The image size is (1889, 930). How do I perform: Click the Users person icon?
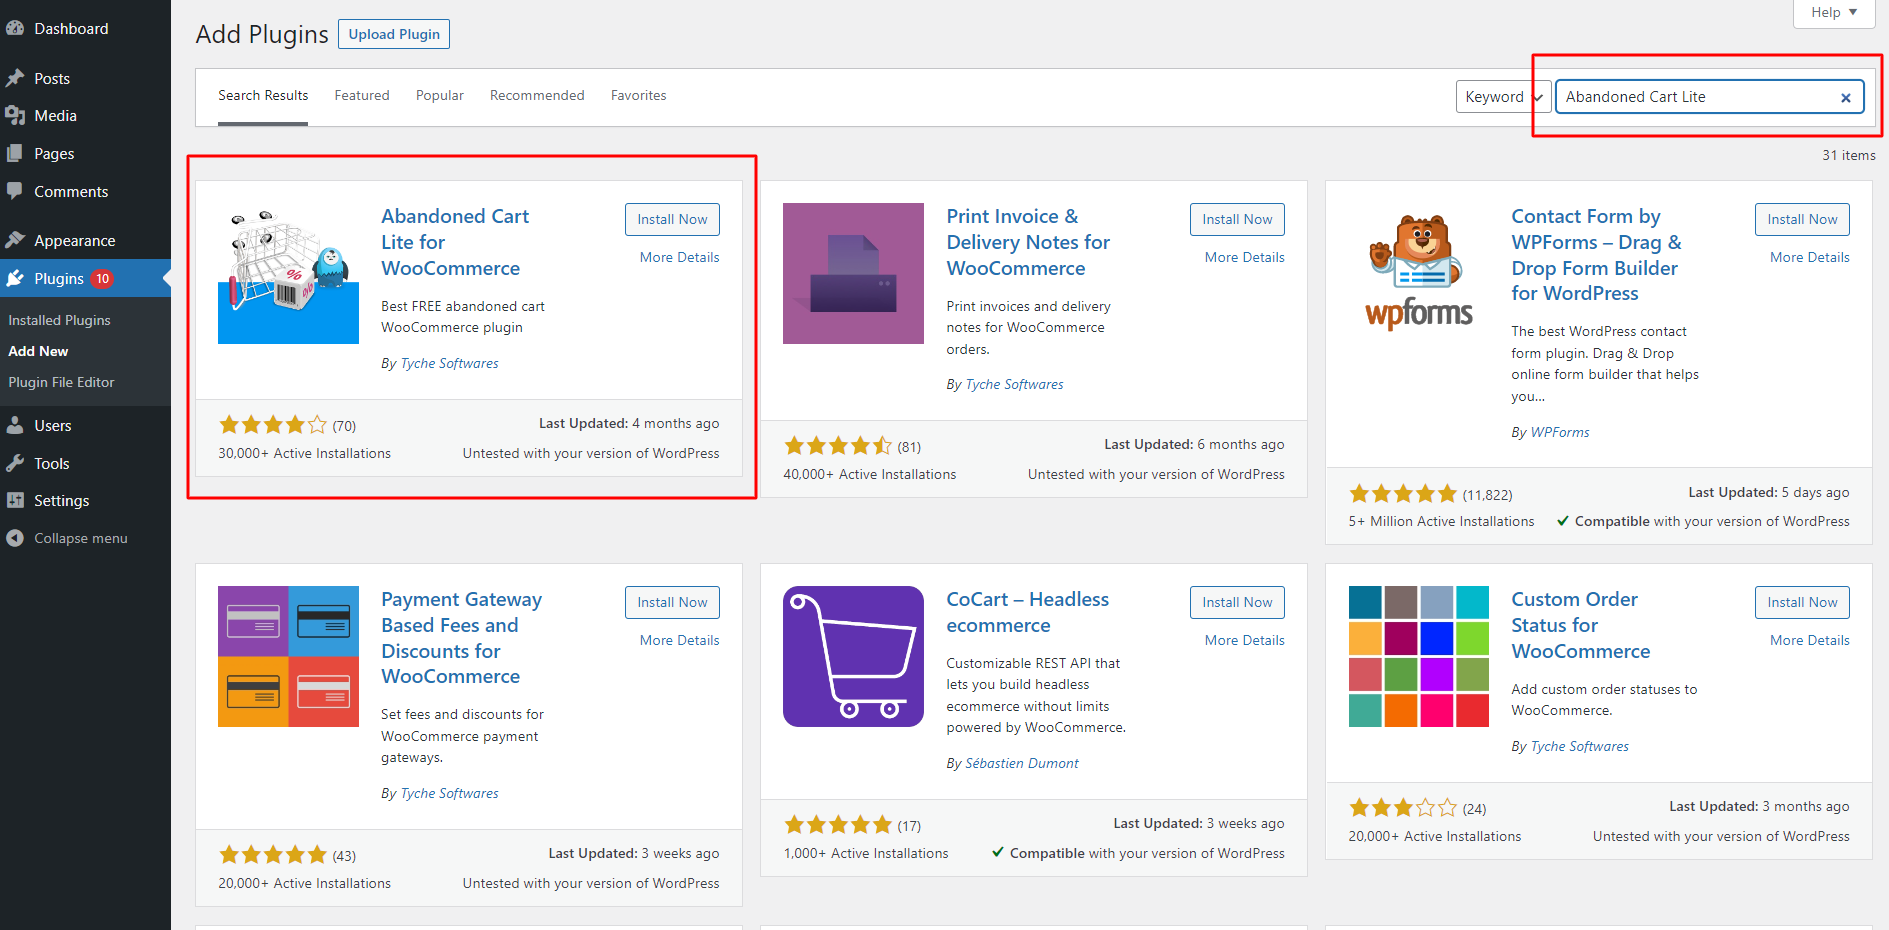pos(15,425)
